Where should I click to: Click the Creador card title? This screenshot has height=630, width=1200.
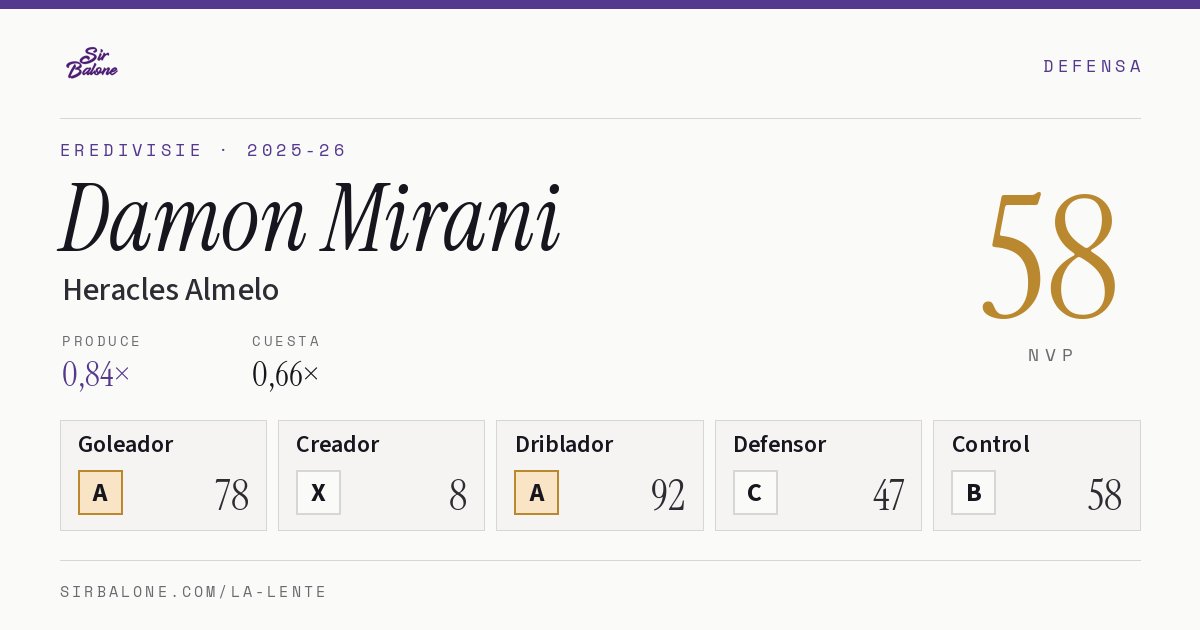point(338,444)
